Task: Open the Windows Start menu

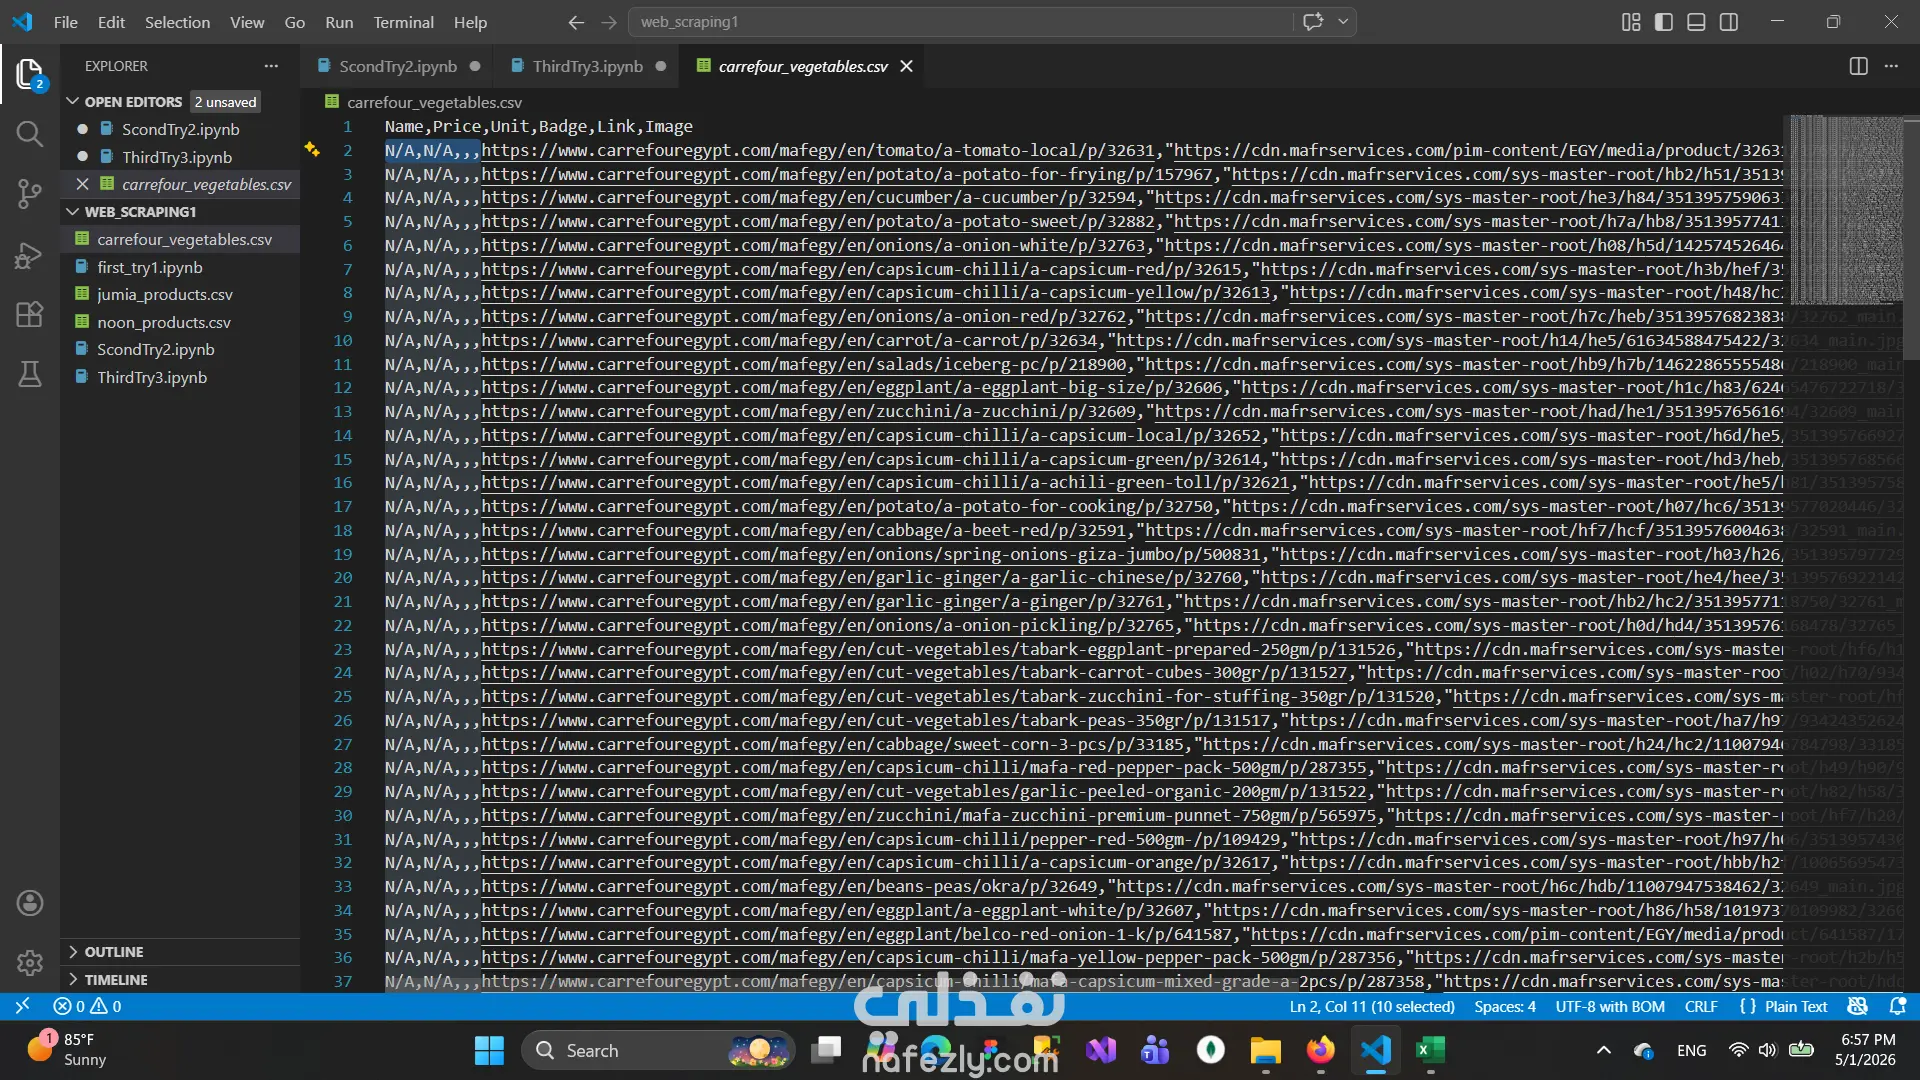Action: [x=489, y=1050]
